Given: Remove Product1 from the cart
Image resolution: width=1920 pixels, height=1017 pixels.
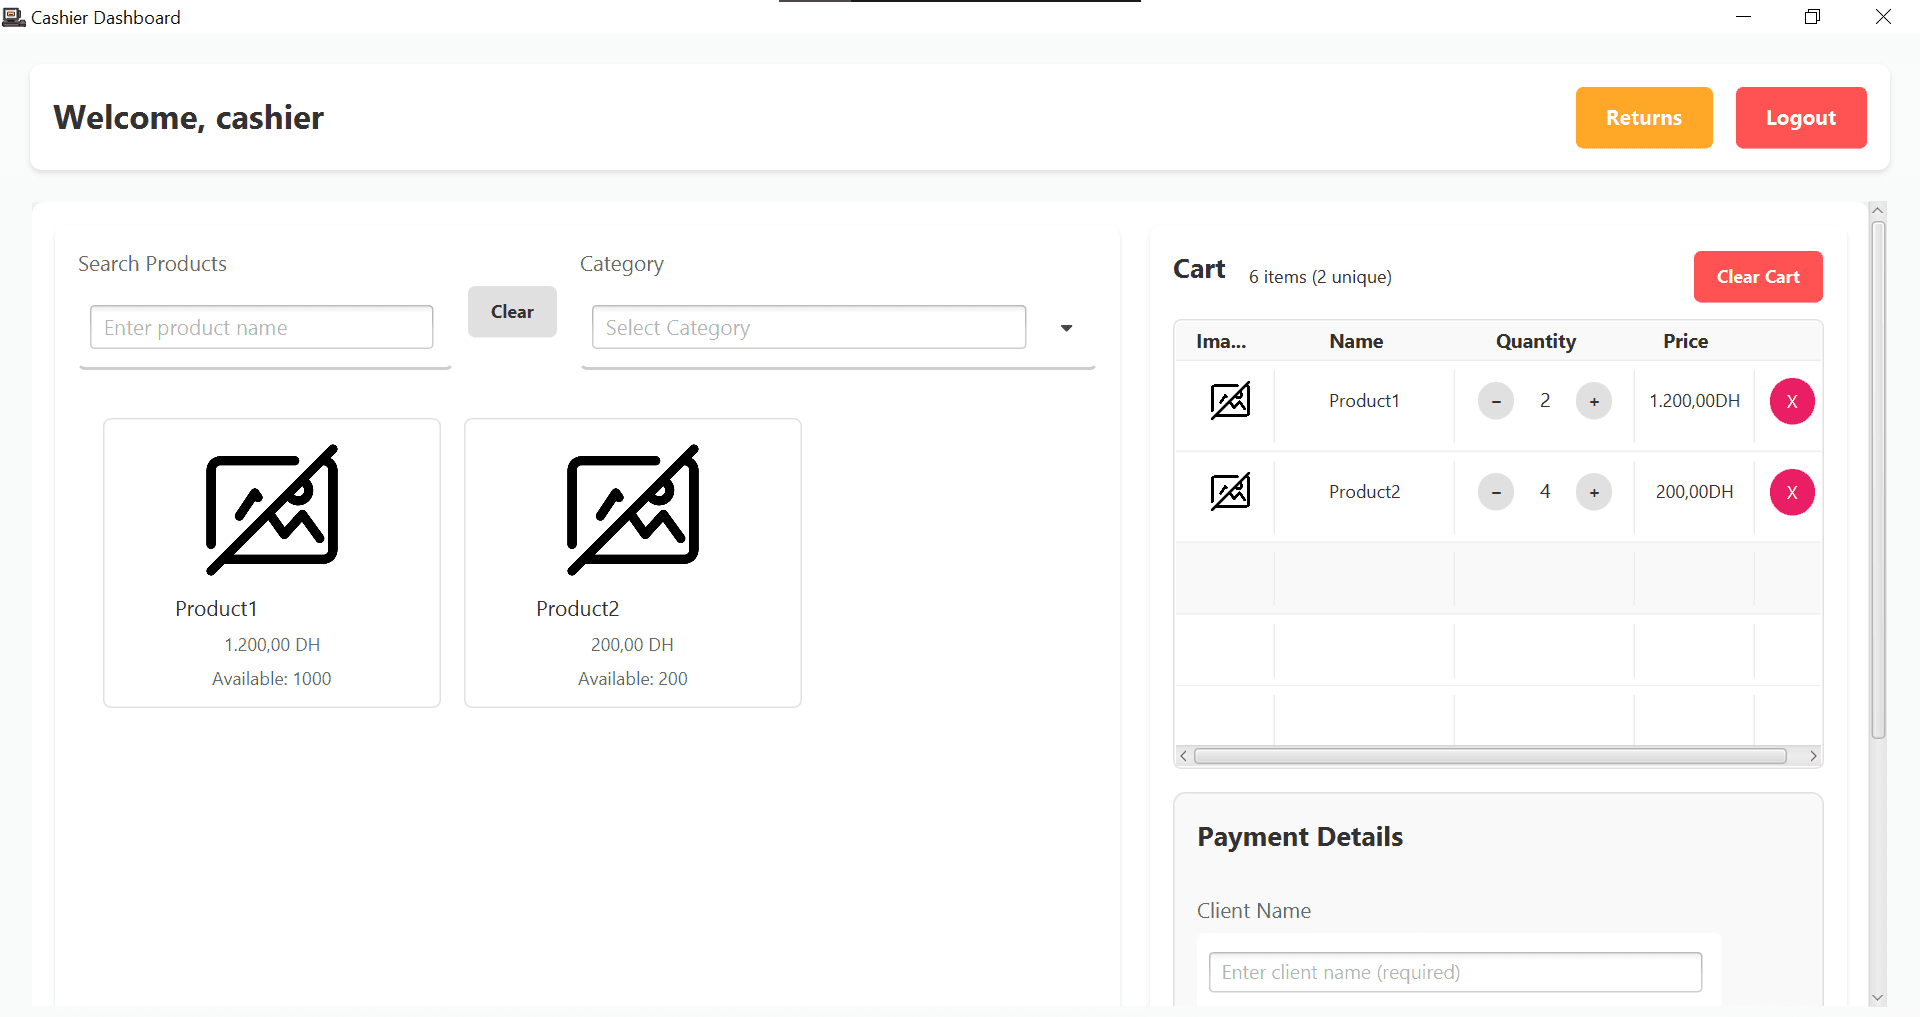Looking at the screenshot, I should pos(1791,402).
